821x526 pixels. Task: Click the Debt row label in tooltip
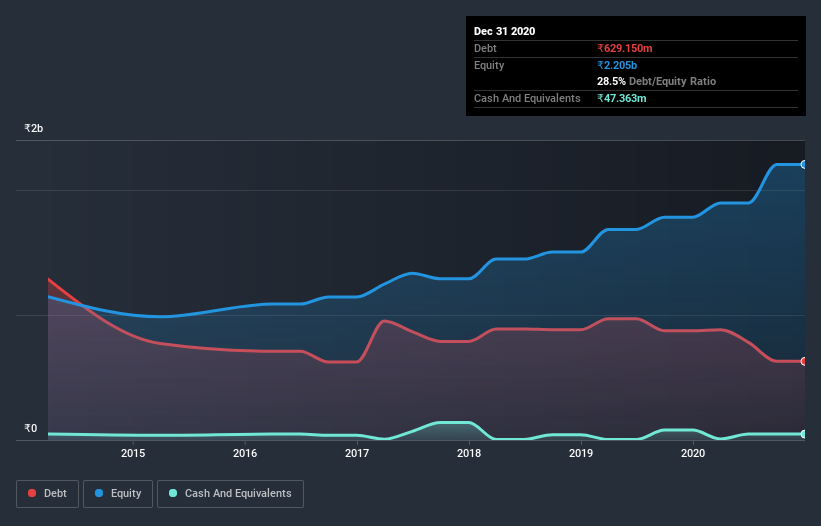(x=485, y=48)
